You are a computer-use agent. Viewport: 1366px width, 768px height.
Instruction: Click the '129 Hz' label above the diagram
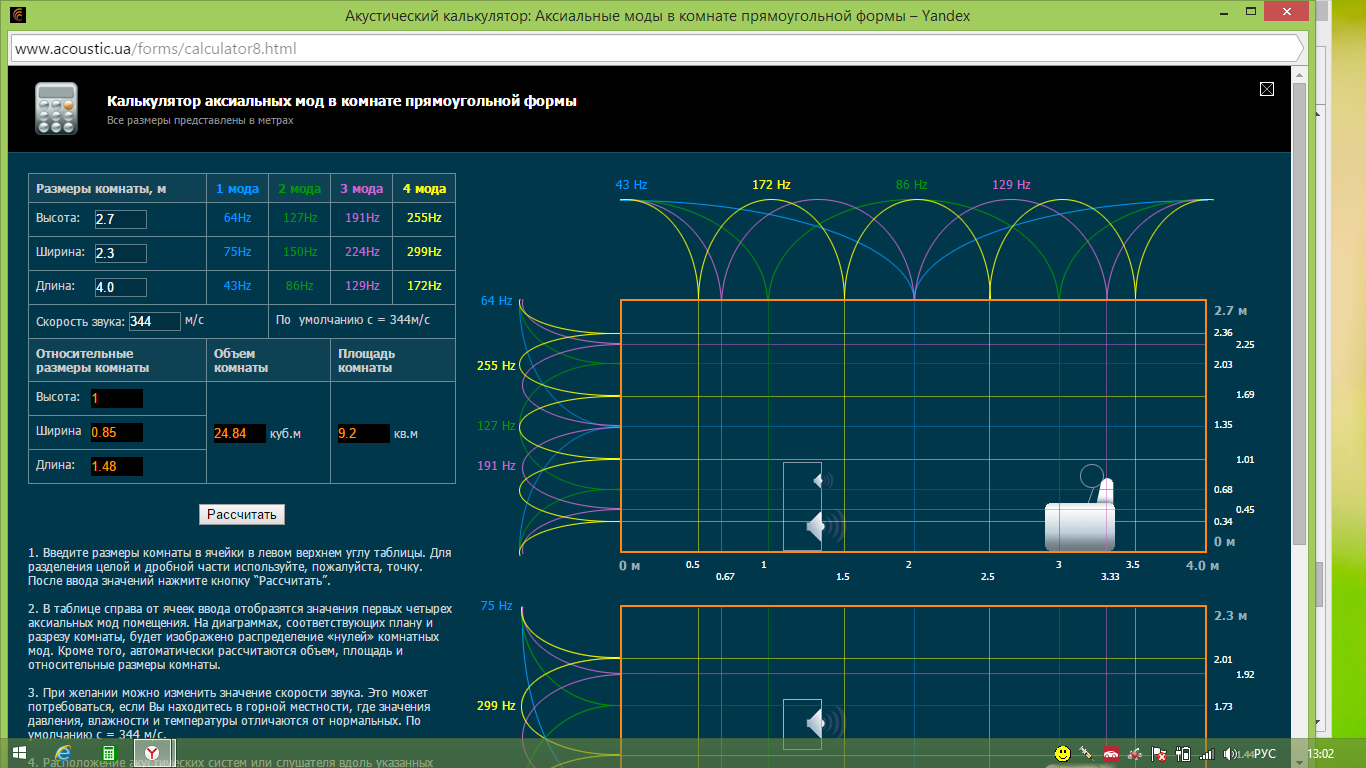click(1011, 185)
